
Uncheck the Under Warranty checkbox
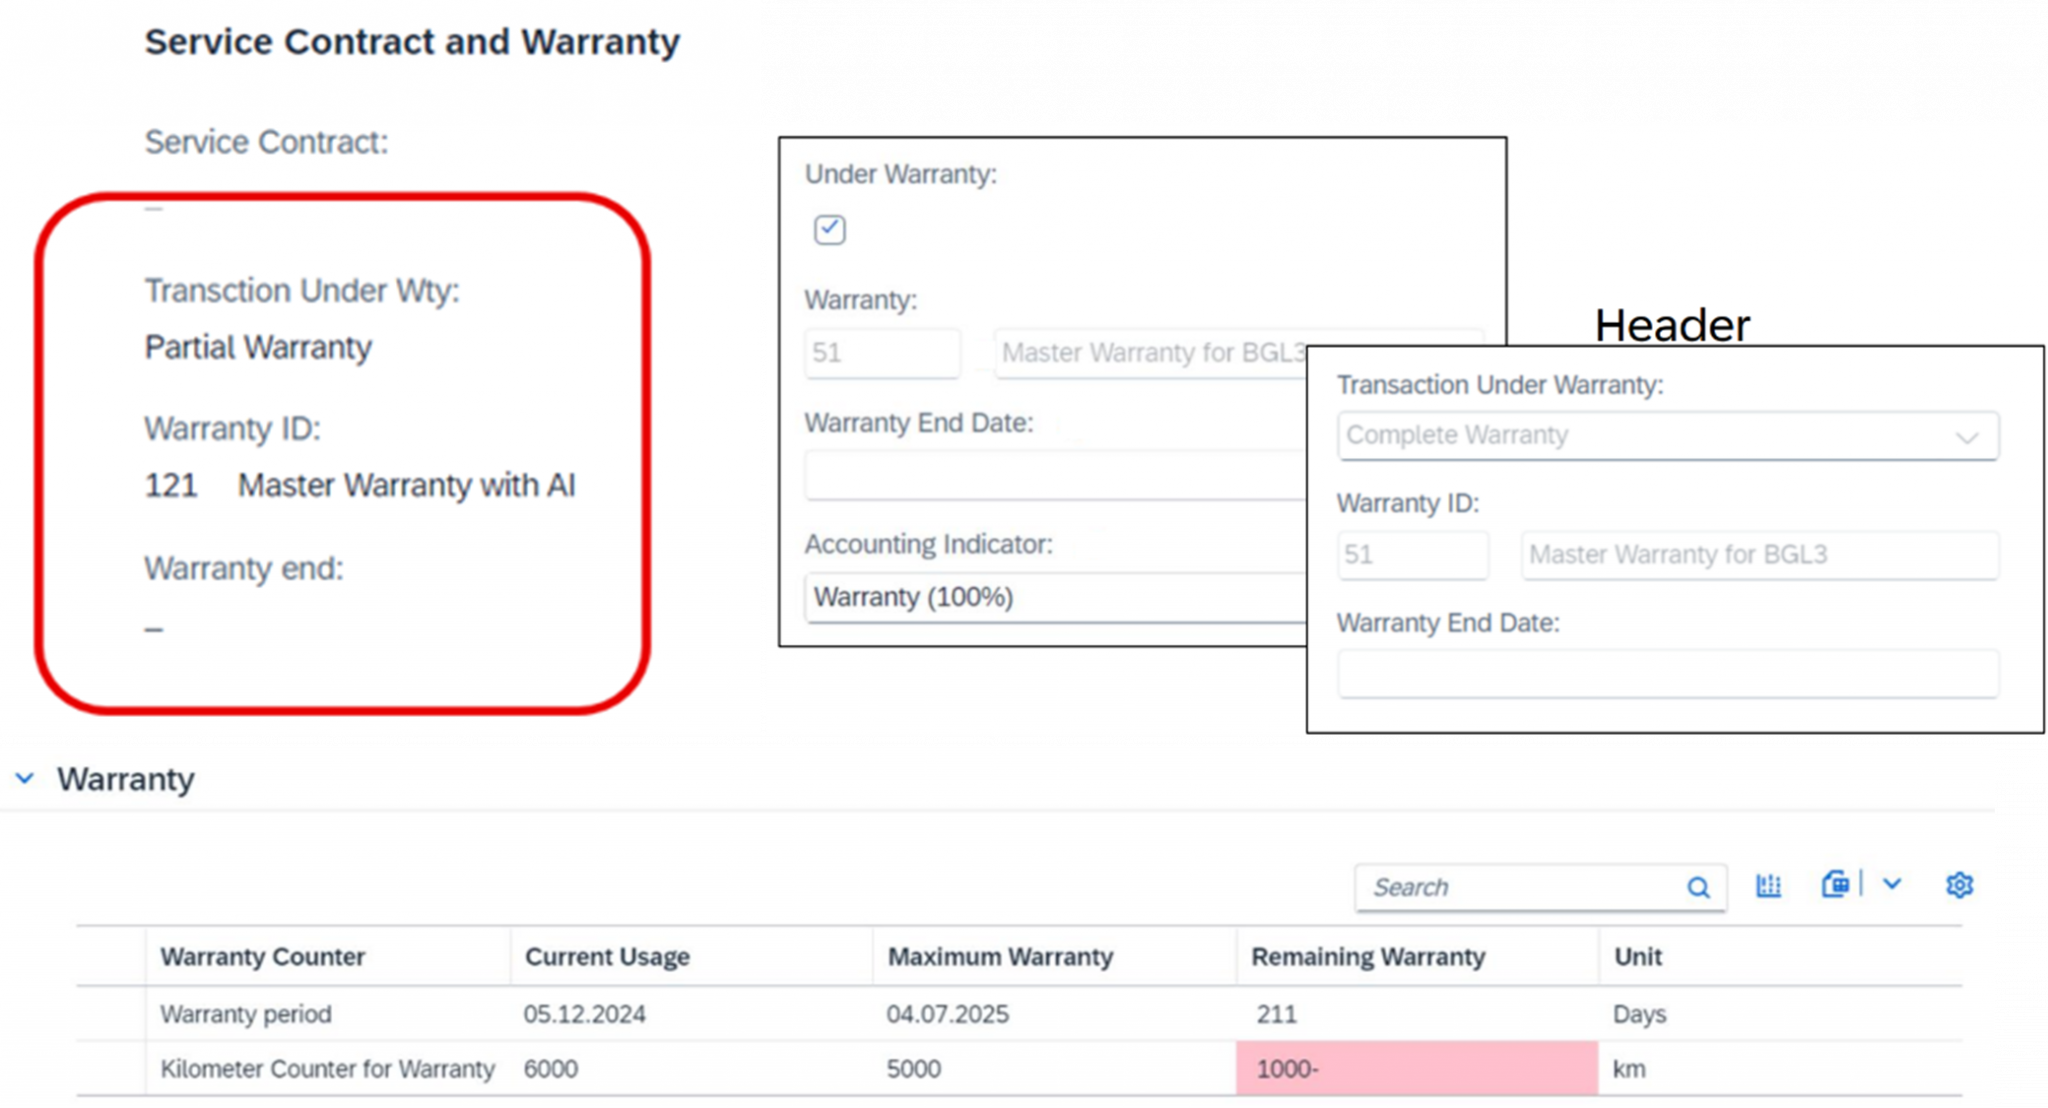(x=829, y=230)
